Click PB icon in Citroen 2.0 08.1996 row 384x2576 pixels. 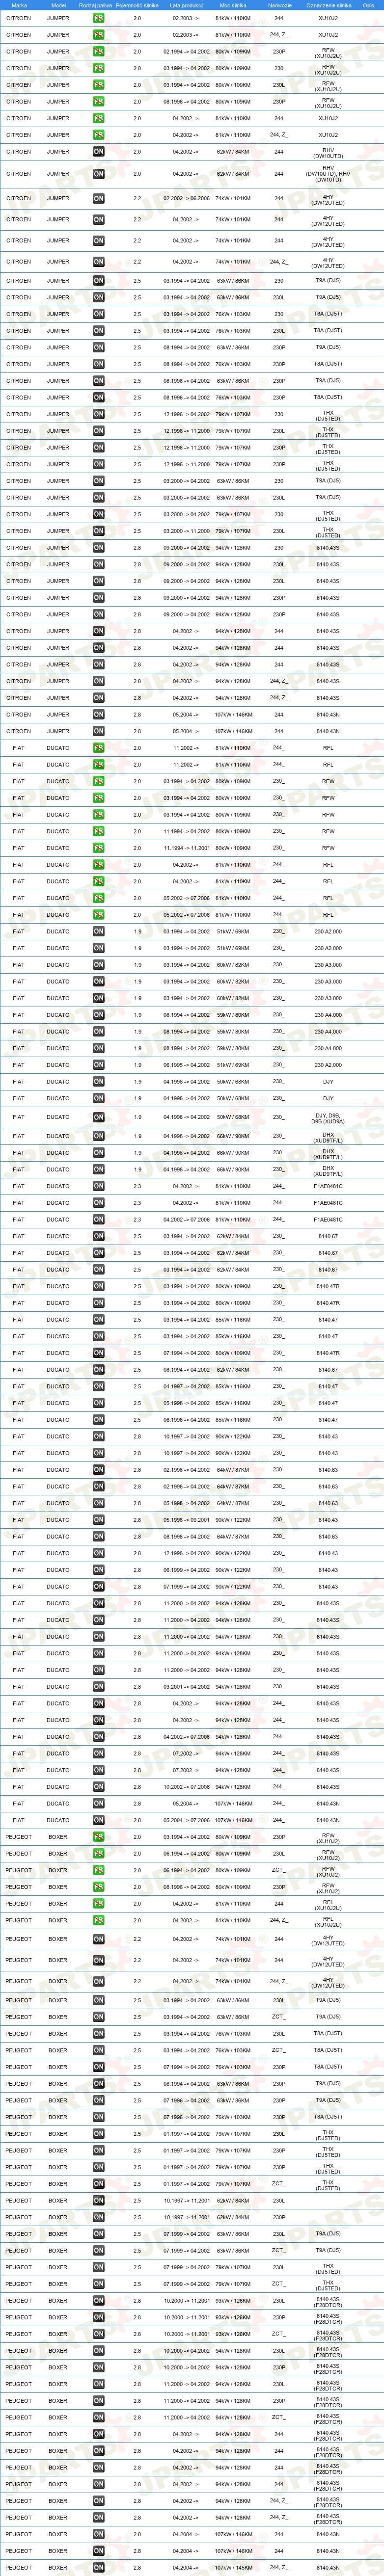pos(98,102)
